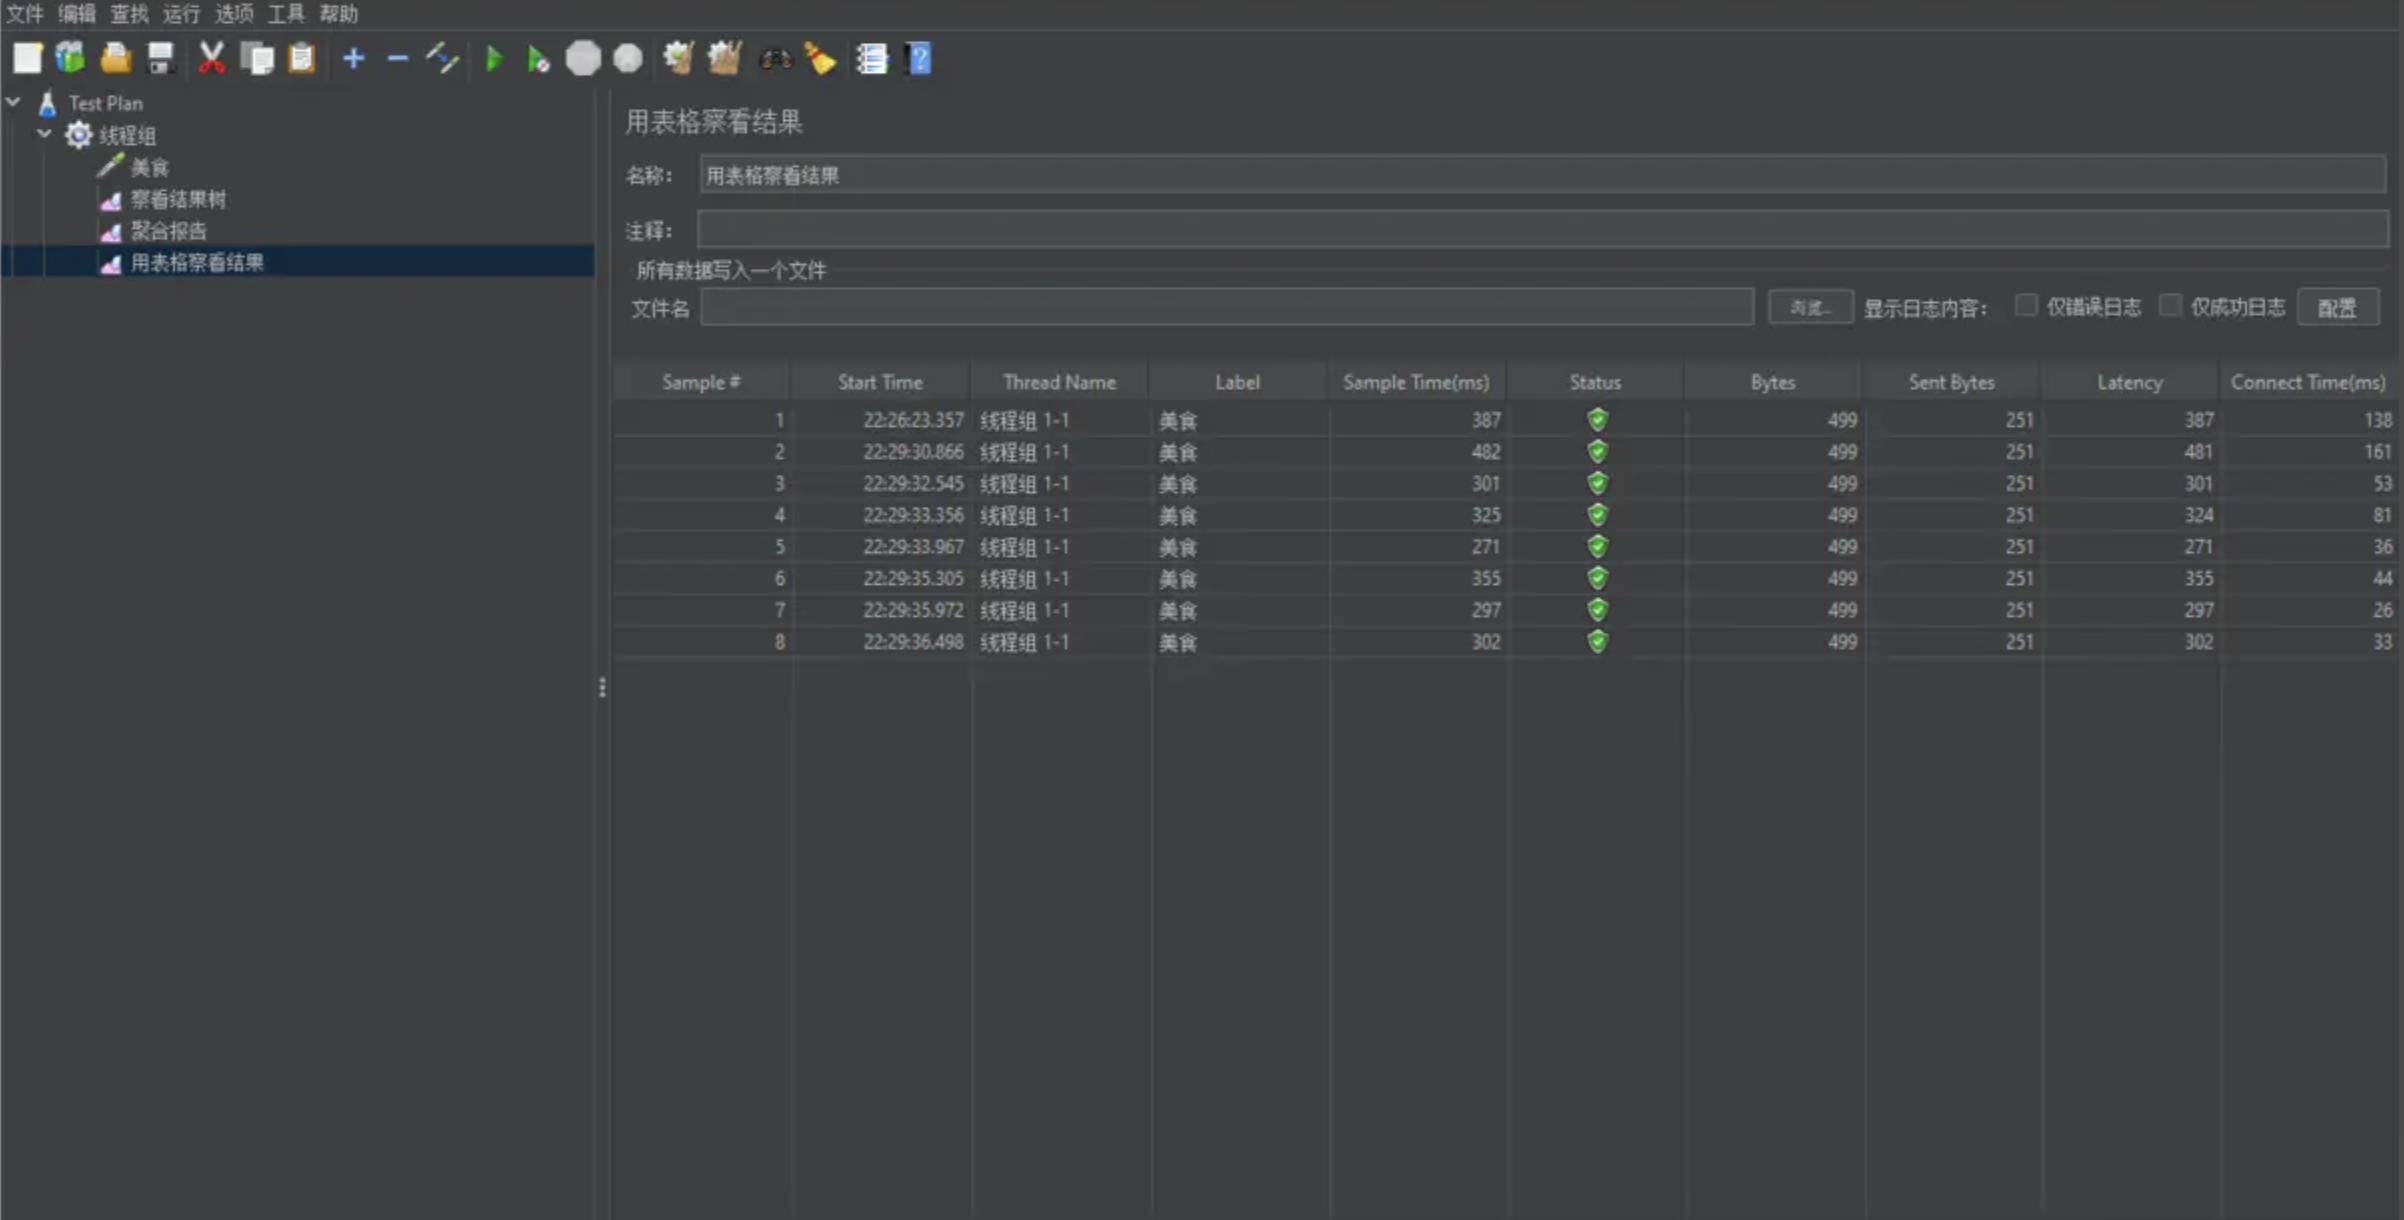Enable the 仅成功日志 checkbox
2404x1220 pixels.
(2170, 306)
